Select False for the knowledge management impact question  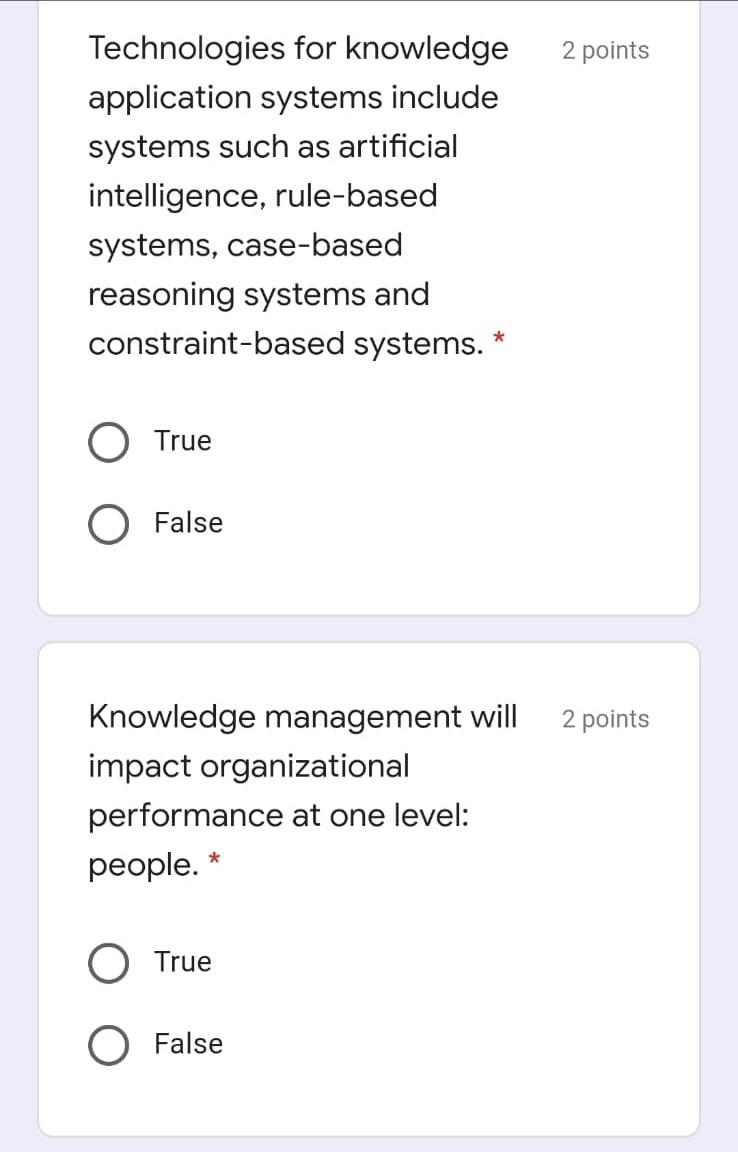coord(109,1044)
